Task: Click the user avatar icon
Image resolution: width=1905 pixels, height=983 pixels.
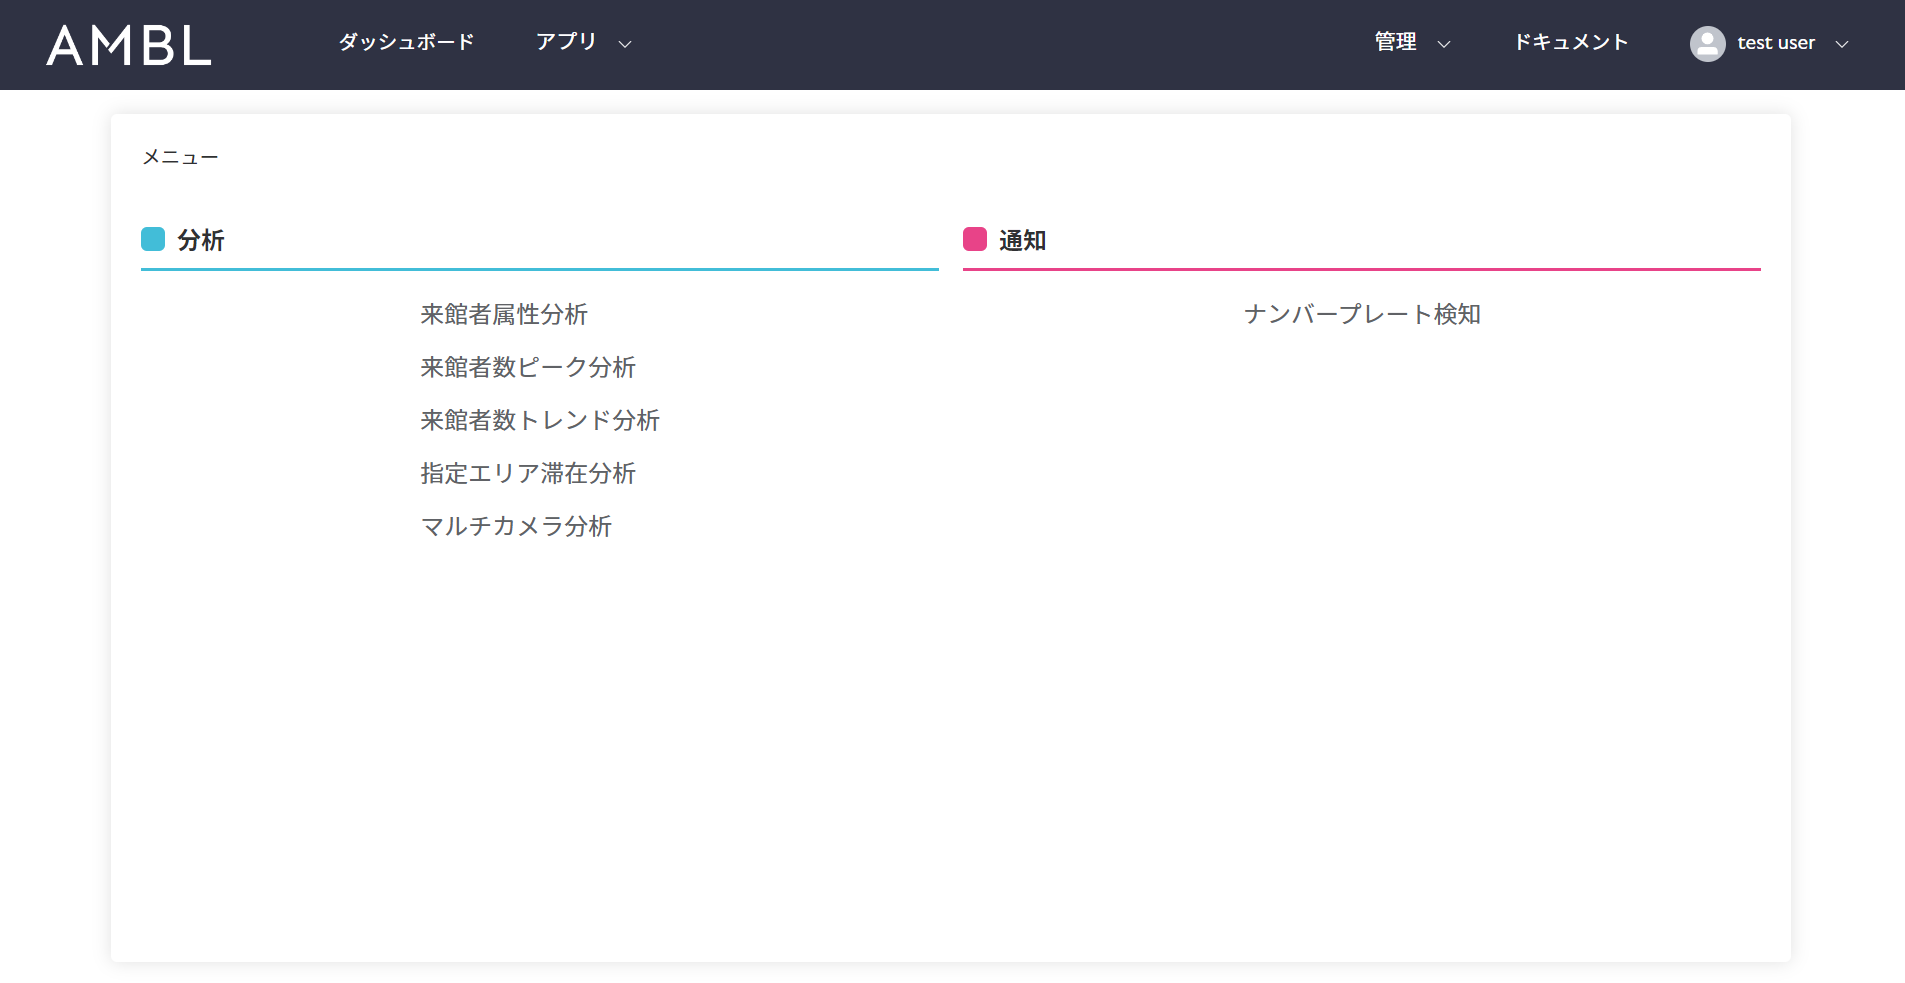Action: point(1708,44)
